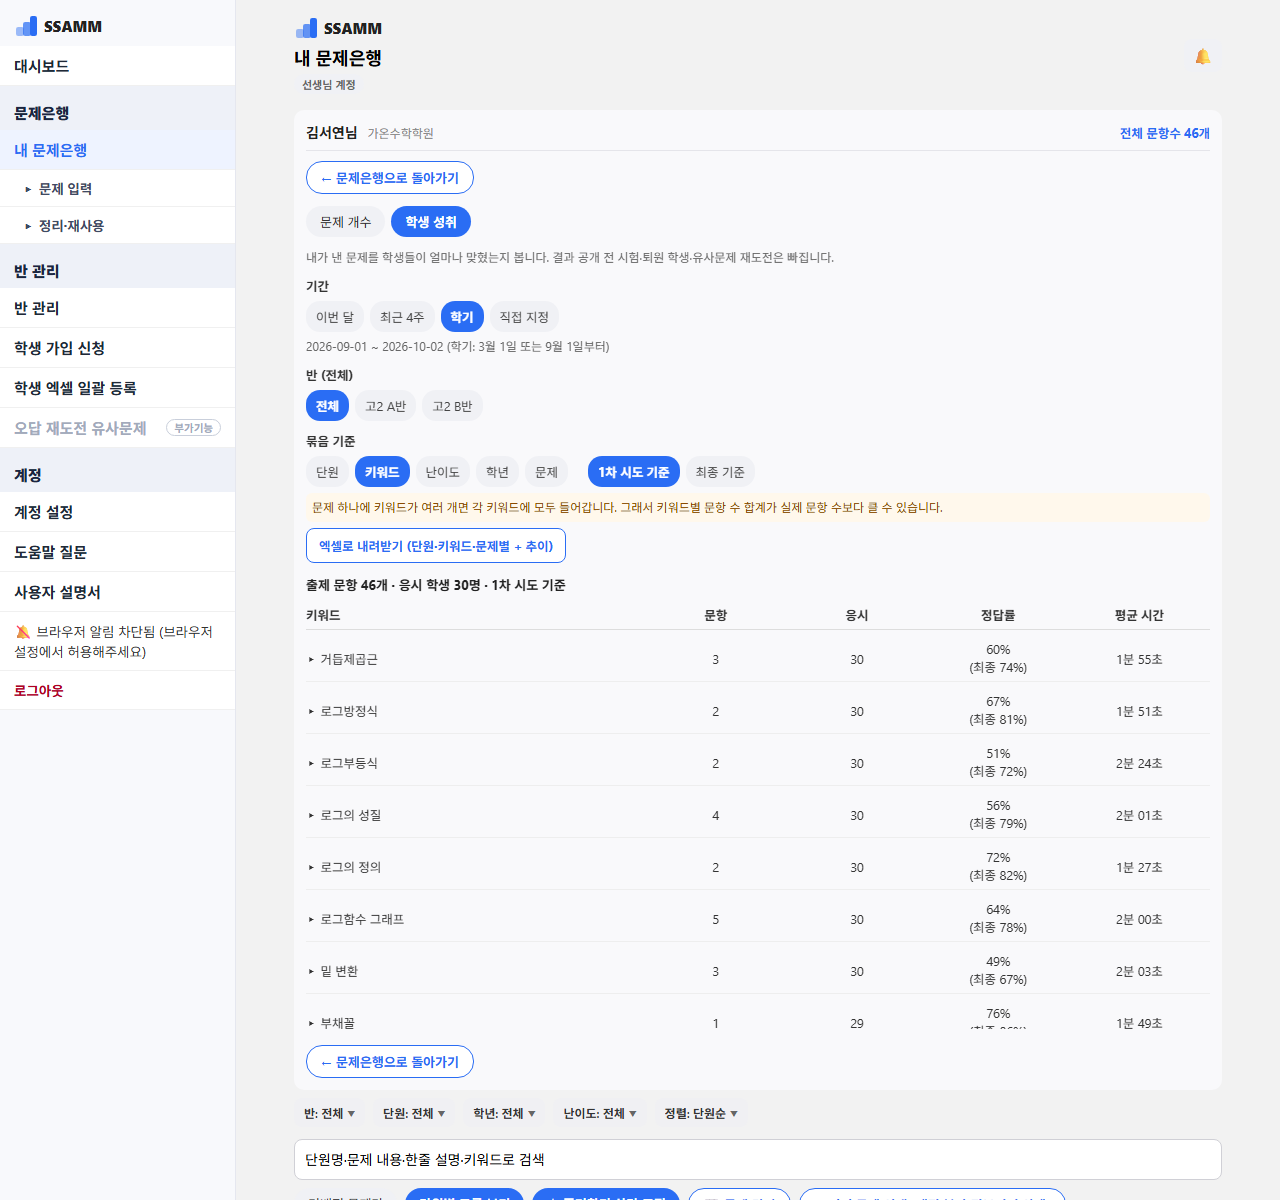The width and height of the screenshot is (1280, 1200).
Task: Select the 최근 4주 period option
Action: pos(402,317)
